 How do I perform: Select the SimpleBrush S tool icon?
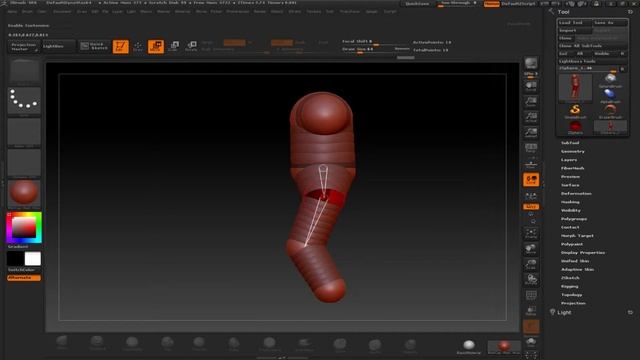575,111
